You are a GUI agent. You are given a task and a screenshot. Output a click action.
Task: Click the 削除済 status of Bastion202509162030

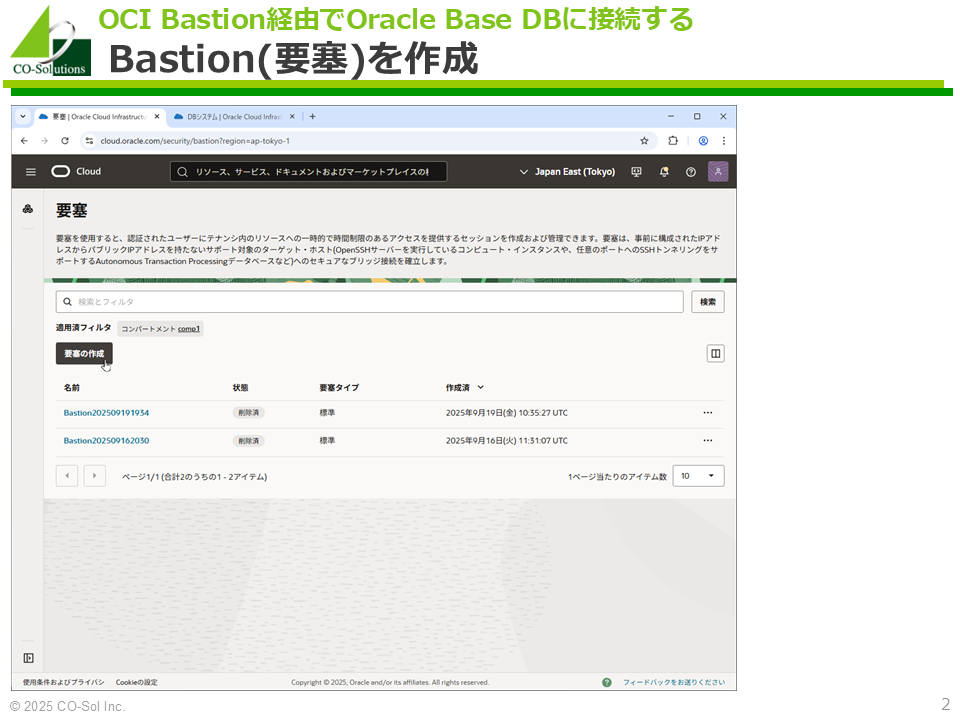pyautogui.click(x=249, y=441)
